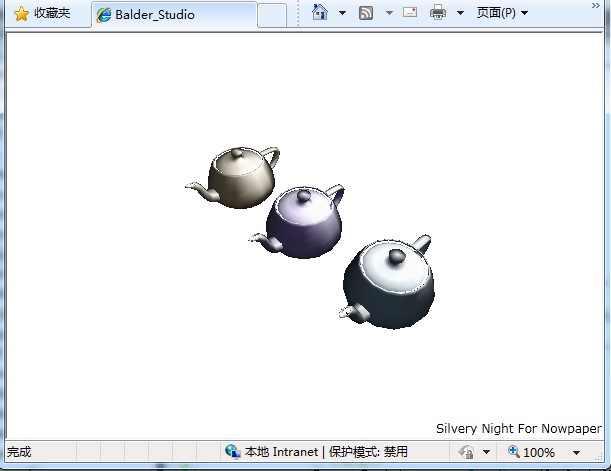Viewport: 611px width, 471px height.
Task: Click the Silvery Night For Nowpaper text
Action: [519, 429]
